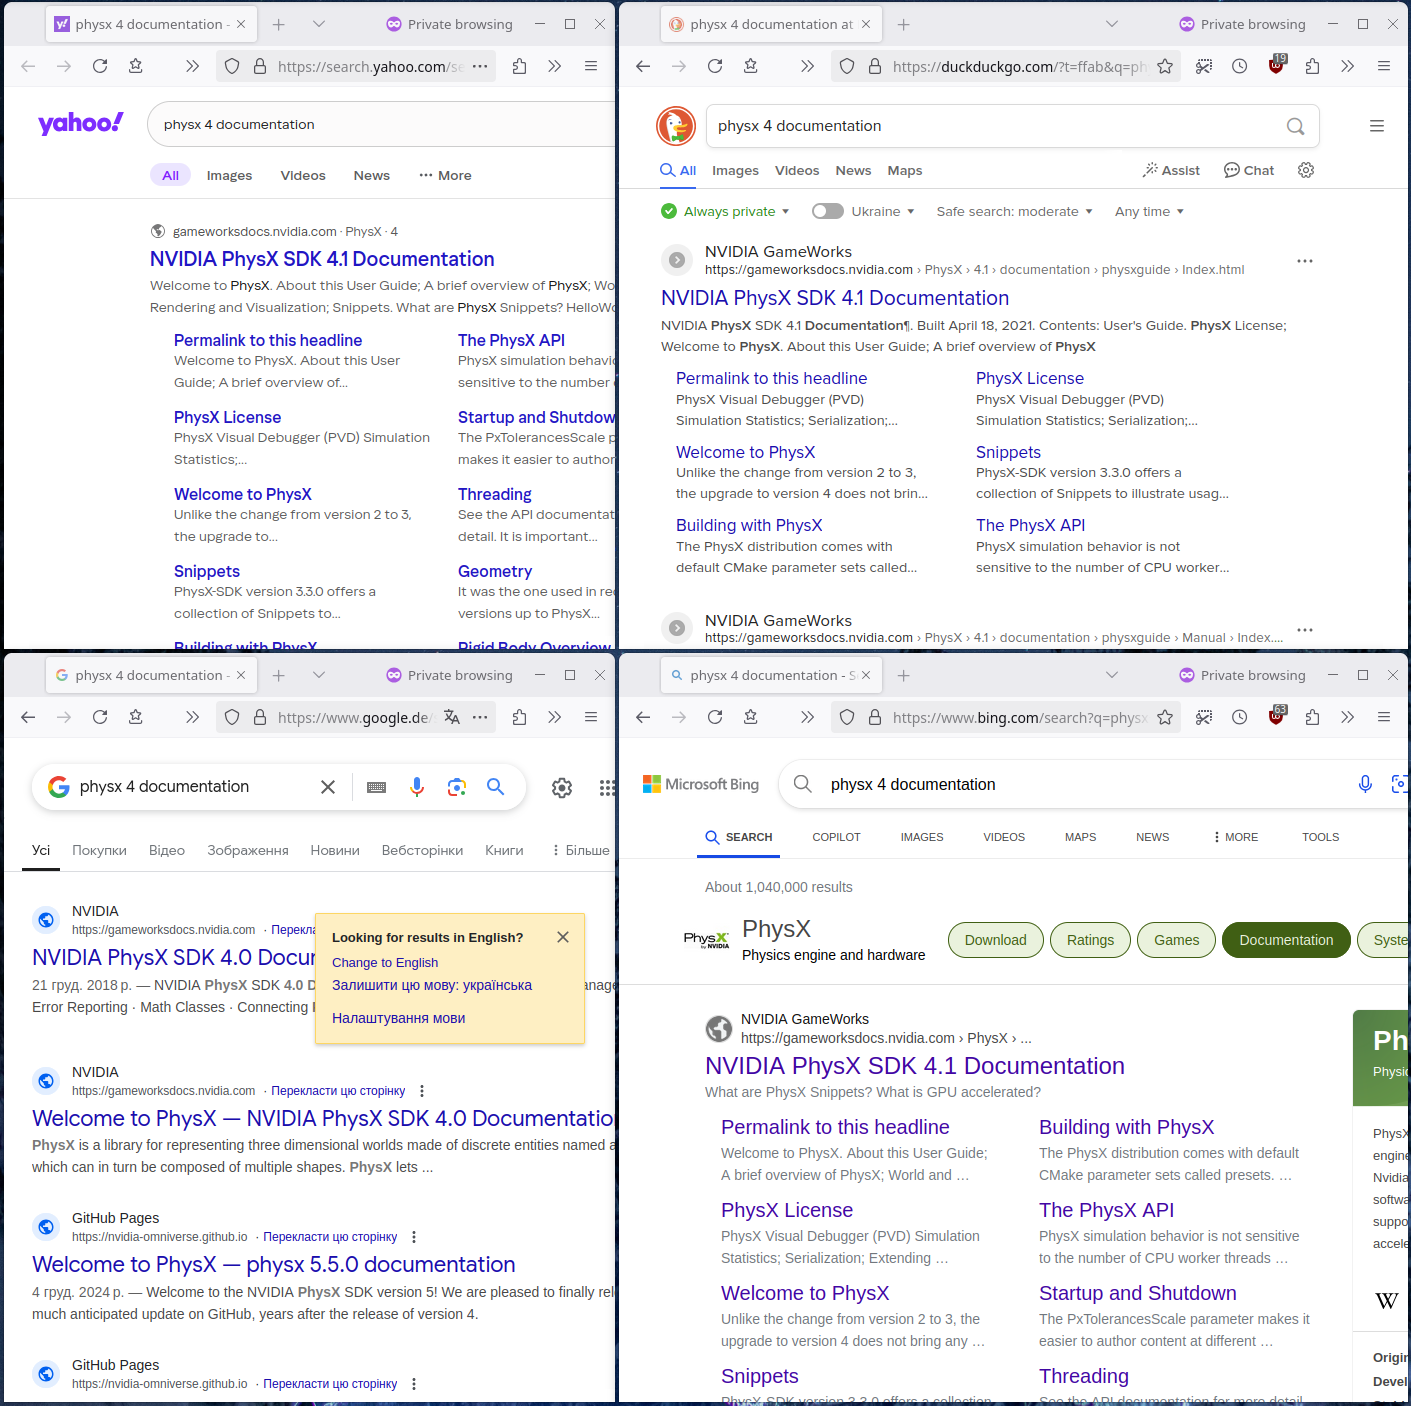Expand Ukraine region dropdown arrow
The height and width of the screenshot is (1406, 1411).
pos(911,212)
